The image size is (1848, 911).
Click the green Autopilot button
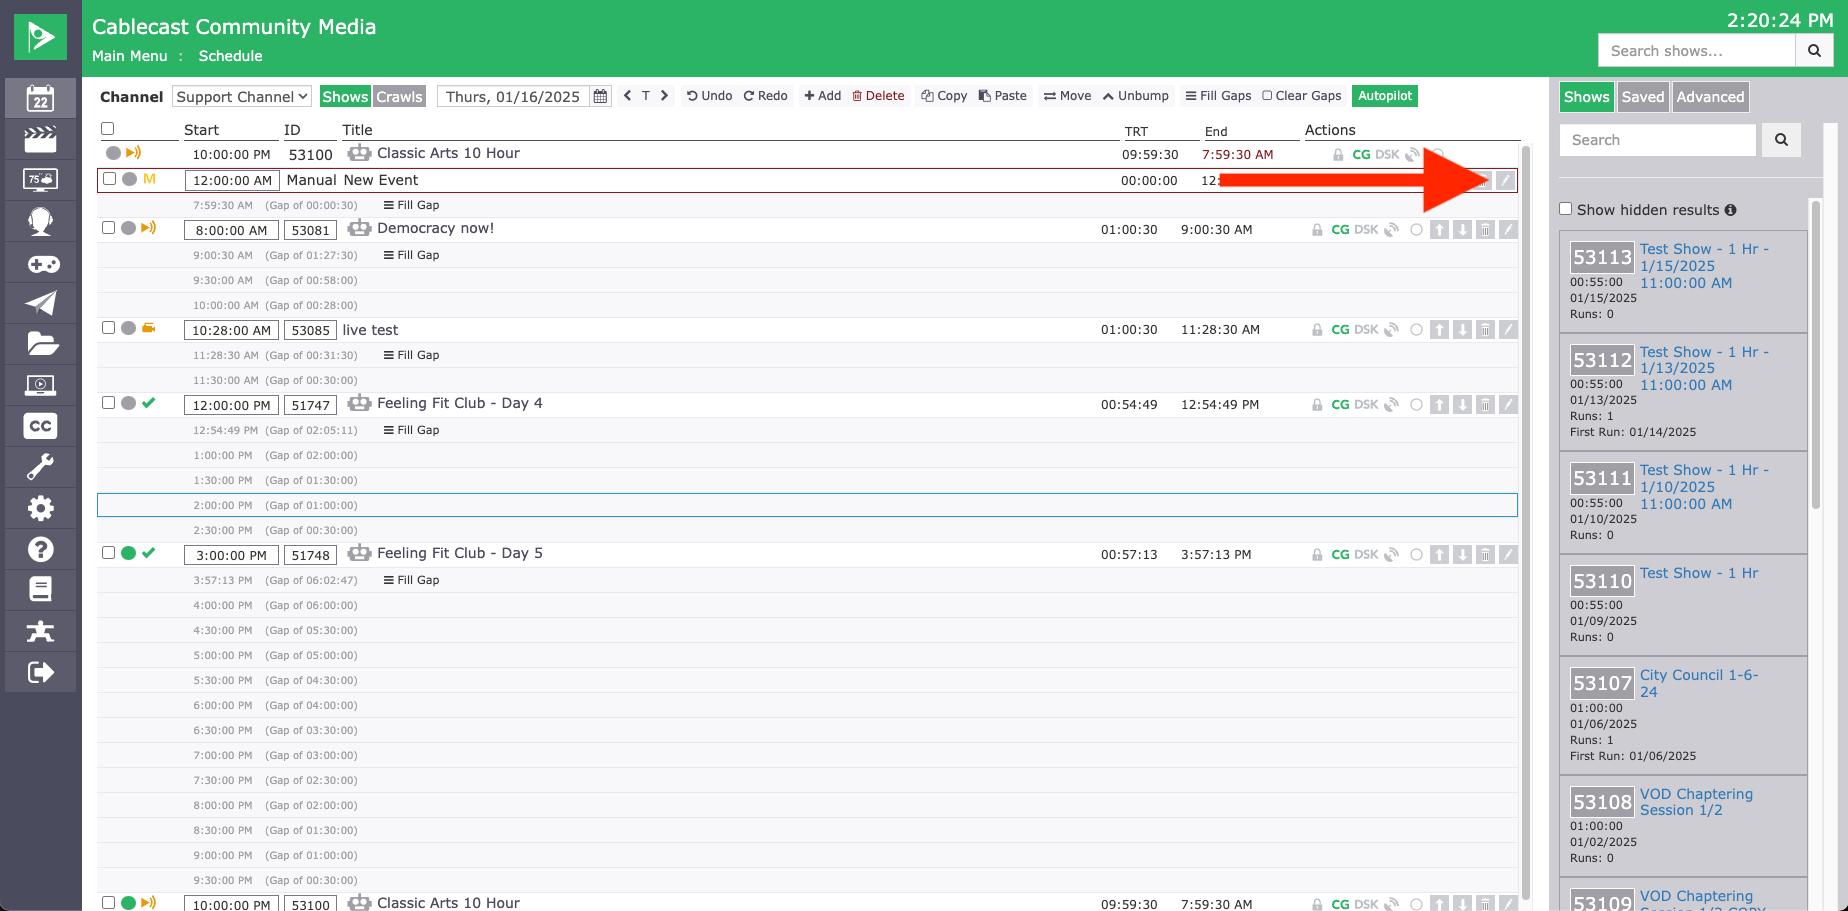coord(1385,96)
